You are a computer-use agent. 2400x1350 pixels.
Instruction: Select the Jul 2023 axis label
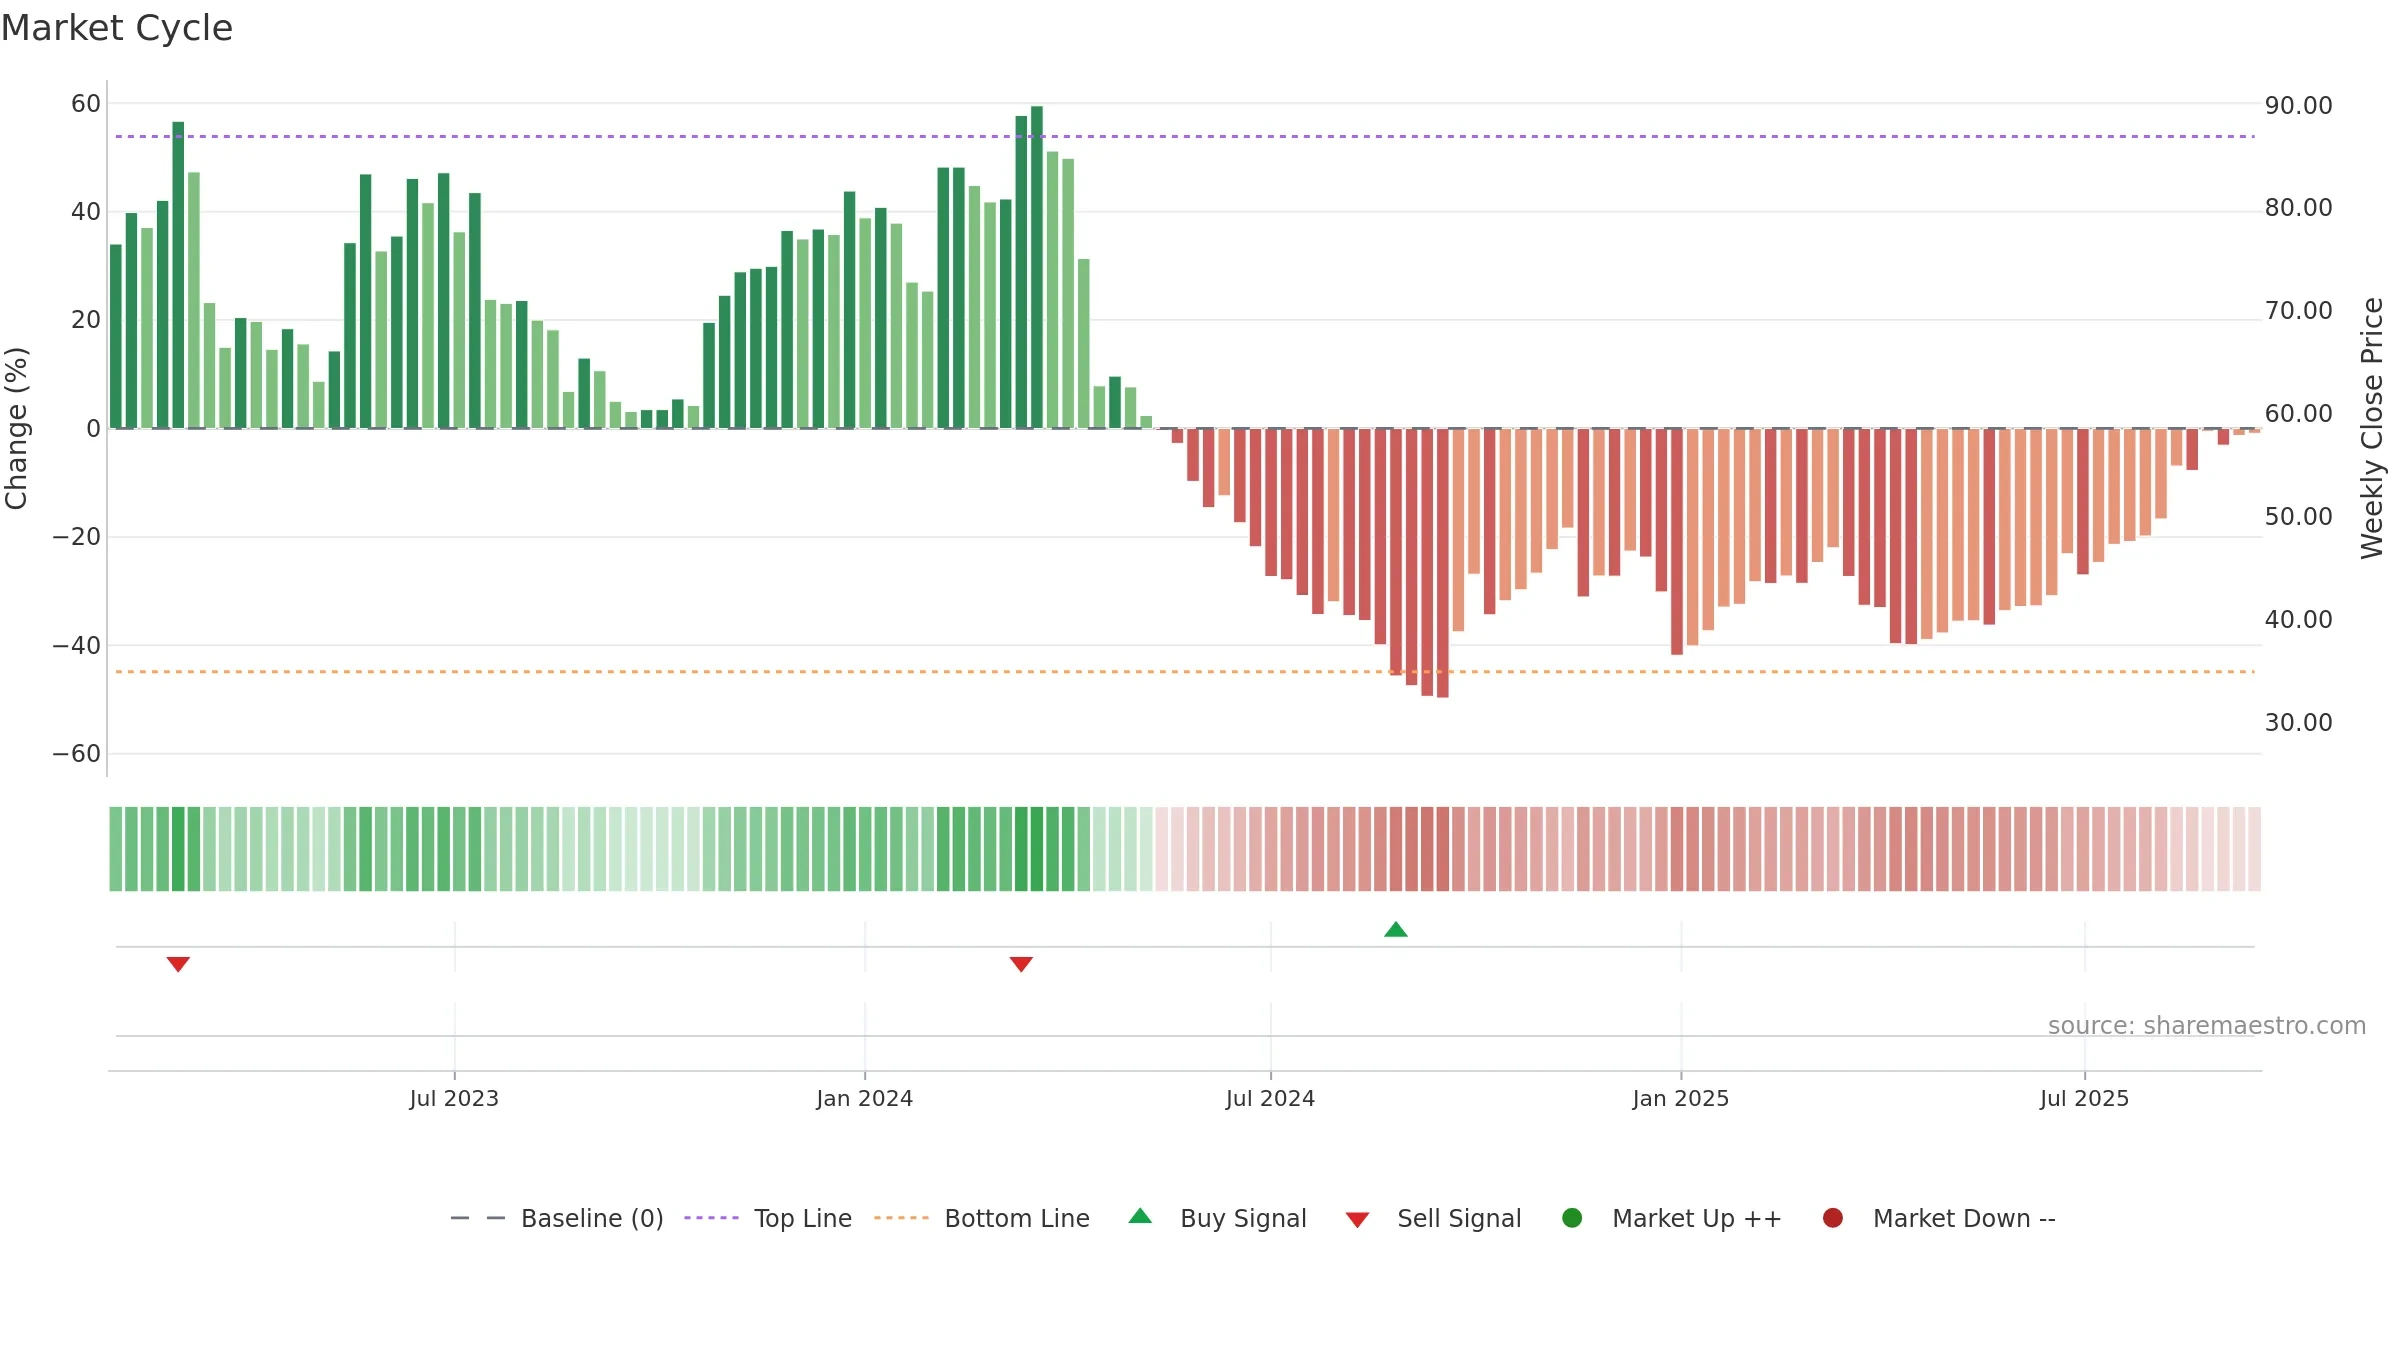point(454,1098)
